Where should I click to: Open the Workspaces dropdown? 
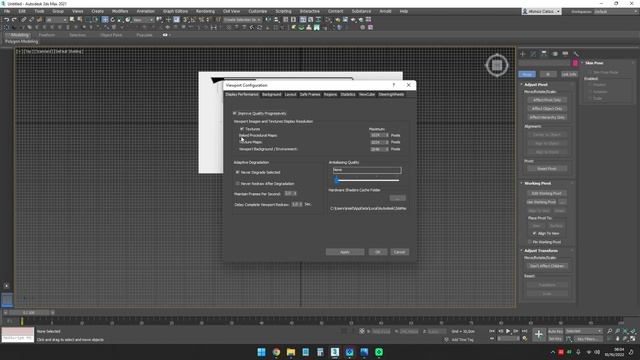614,11
